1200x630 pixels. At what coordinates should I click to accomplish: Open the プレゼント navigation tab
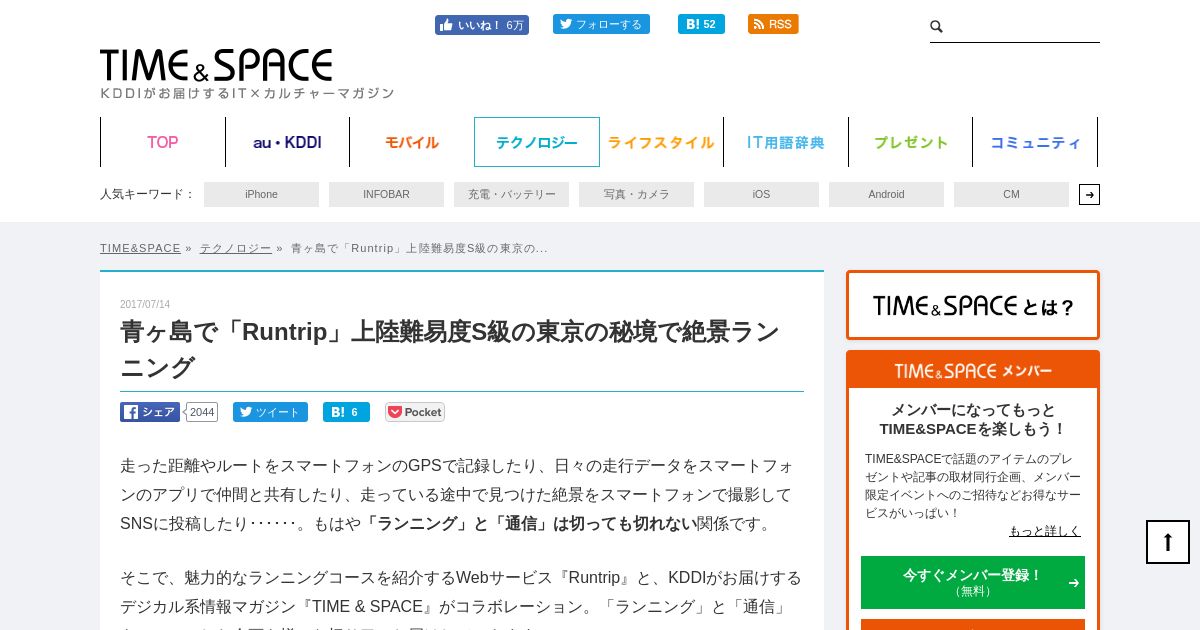coord(910,142)
